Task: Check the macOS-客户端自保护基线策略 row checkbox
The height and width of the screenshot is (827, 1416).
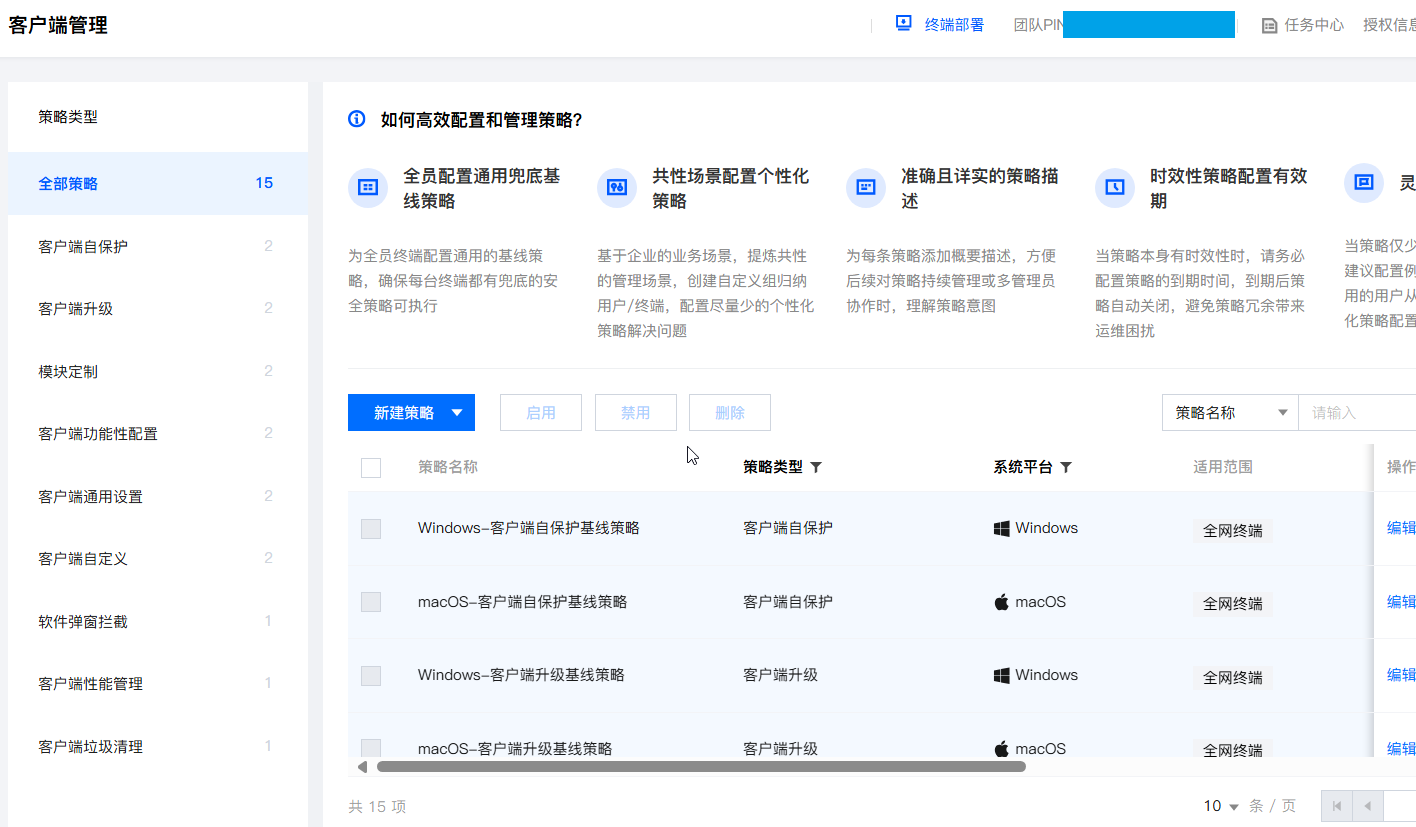Action: 371,602
